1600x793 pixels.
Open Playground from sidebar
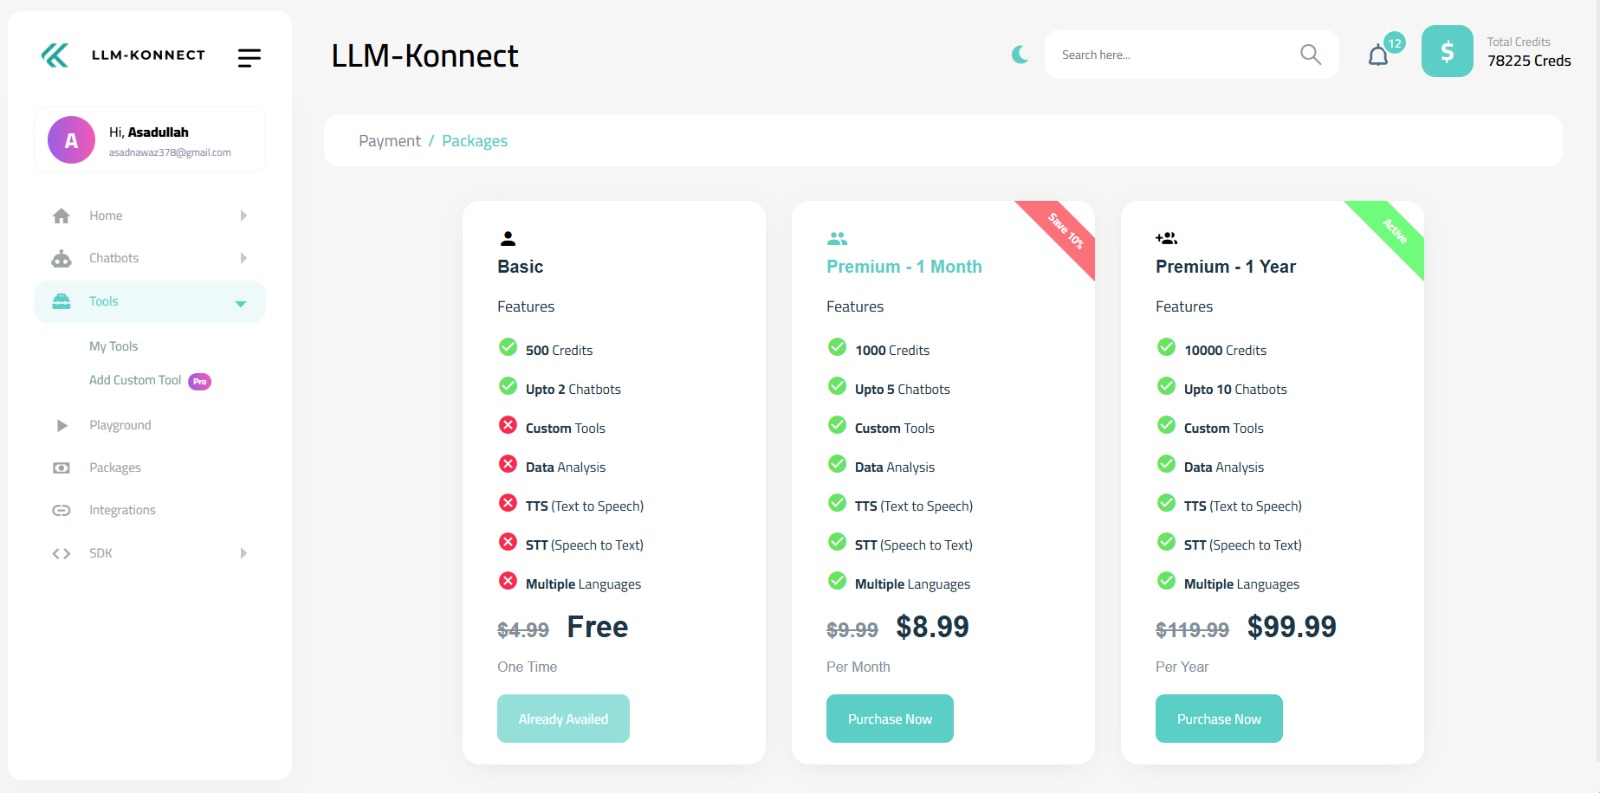120,425
